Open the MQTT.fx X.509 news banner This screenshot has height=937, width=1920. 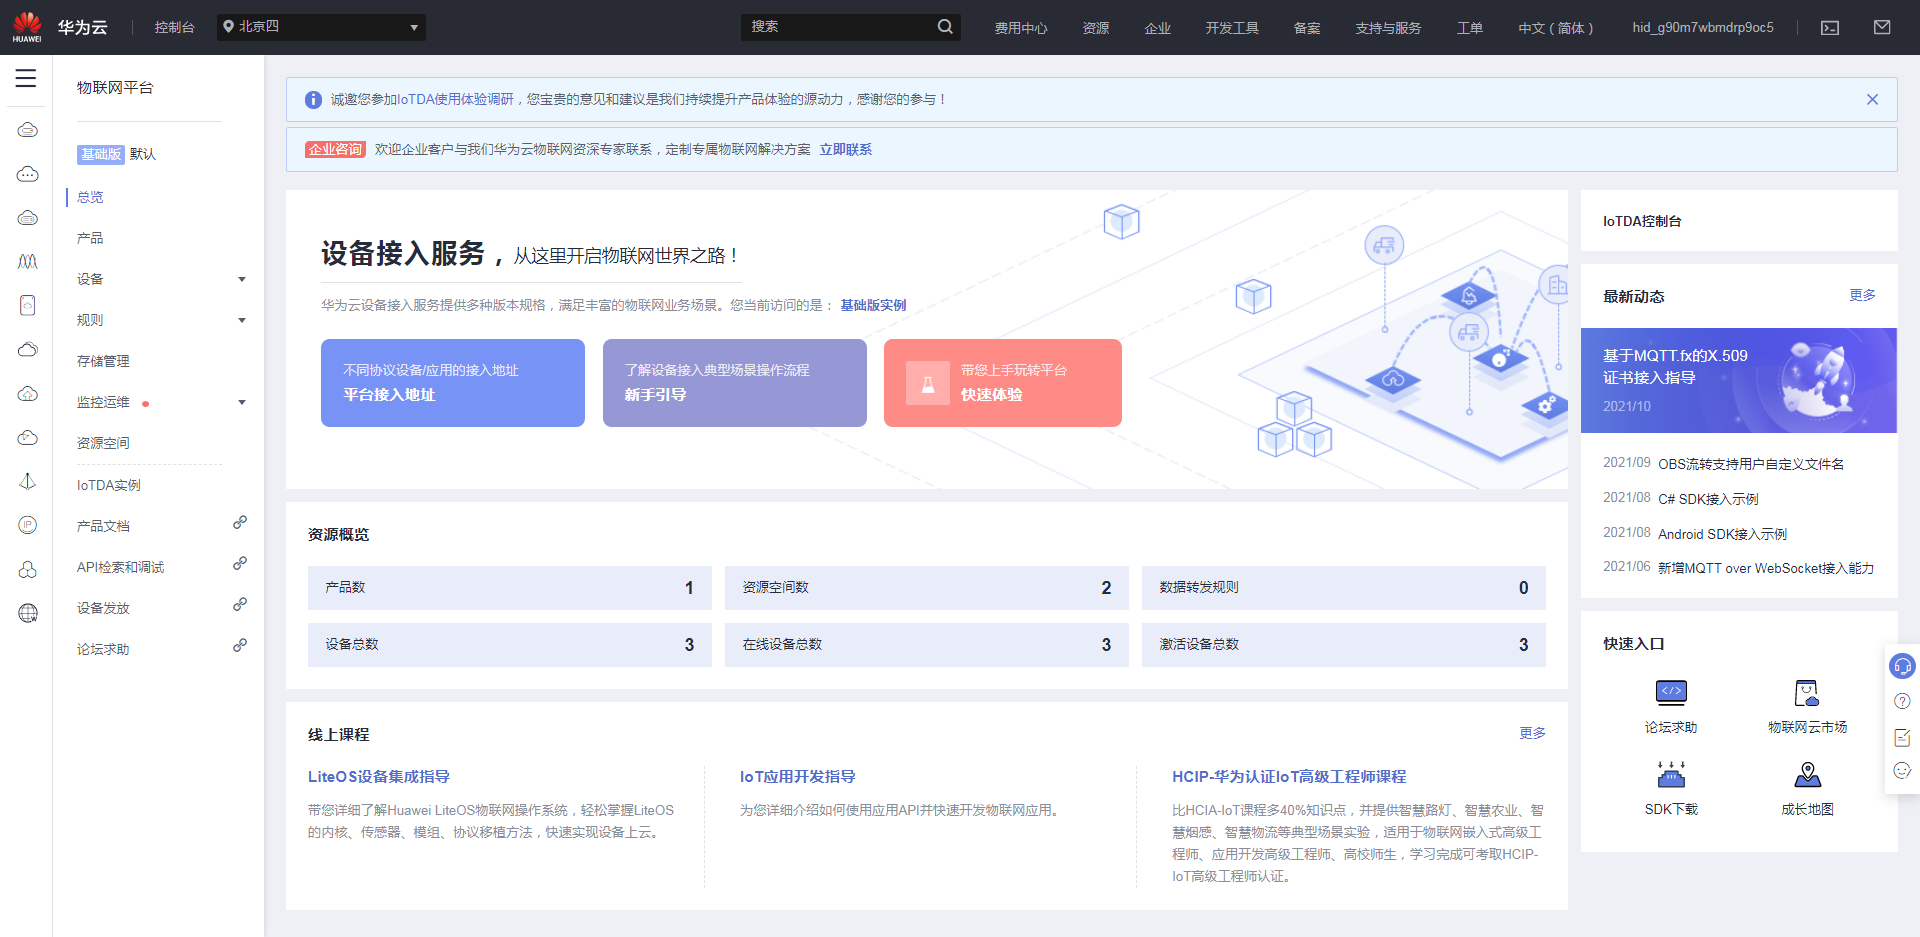pos(1738,380)
